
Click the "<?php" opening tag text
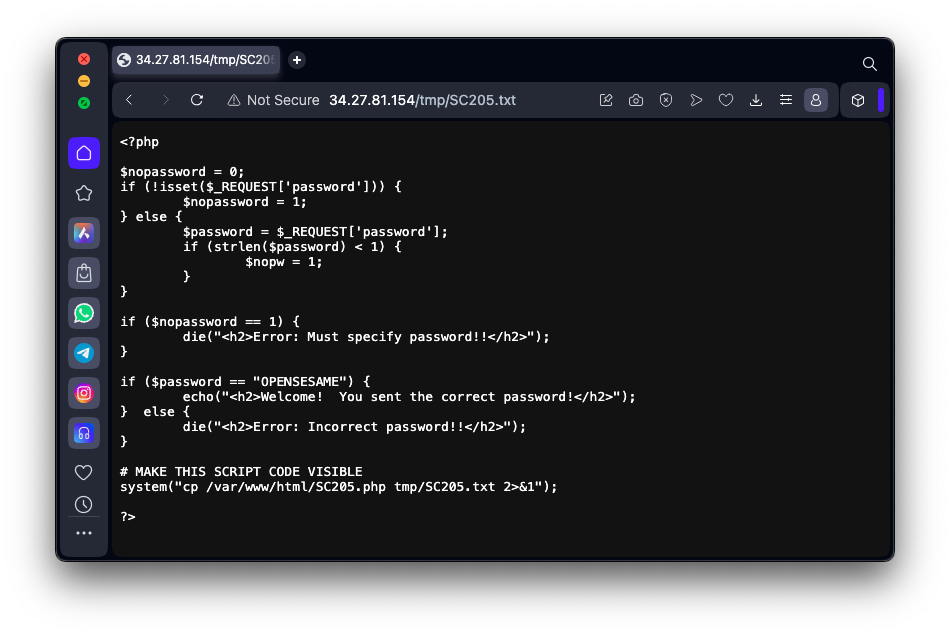pyautogui.click(x=139, y=142)
